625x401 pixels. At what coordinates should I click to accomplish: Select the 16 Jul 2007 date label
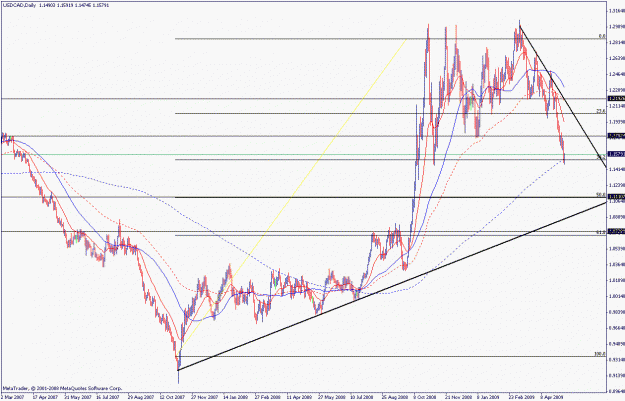tap(108, 397)
